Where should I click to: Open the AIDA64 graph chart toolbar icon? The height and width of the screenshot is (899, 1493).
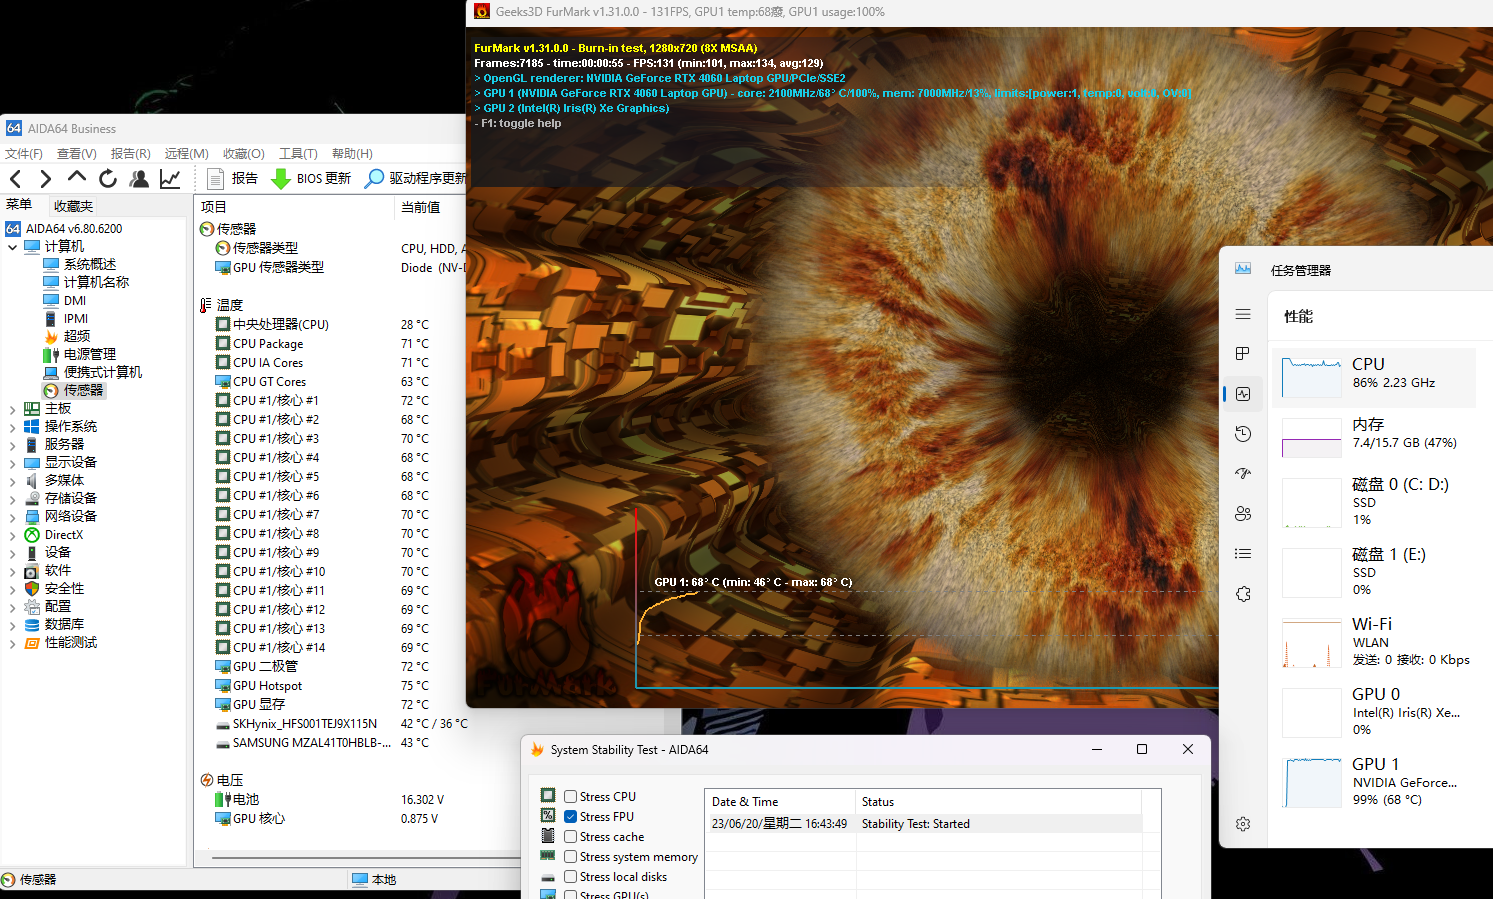point(170,179)
